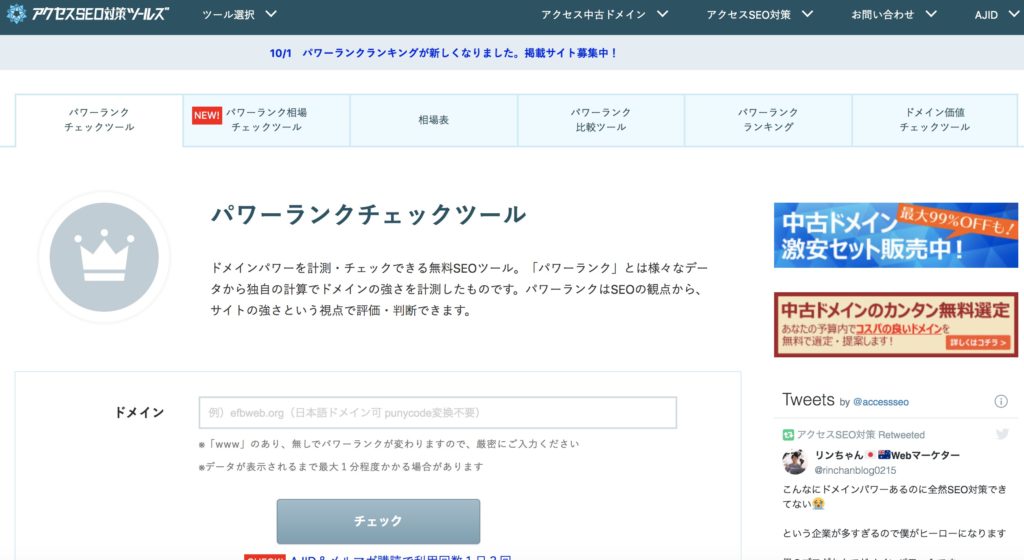Select the パワーランク チェックツール tab
This screenshot has height=560, width=1024.
click(x=99, y=120)
